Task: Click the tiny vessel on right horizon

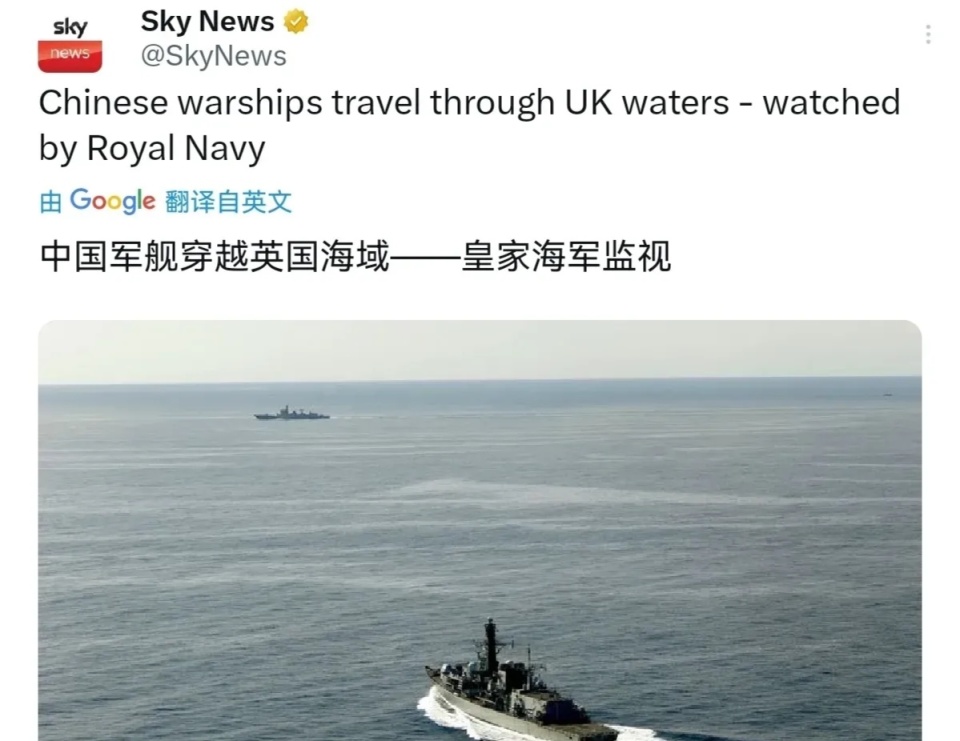Action: [887, 395]
